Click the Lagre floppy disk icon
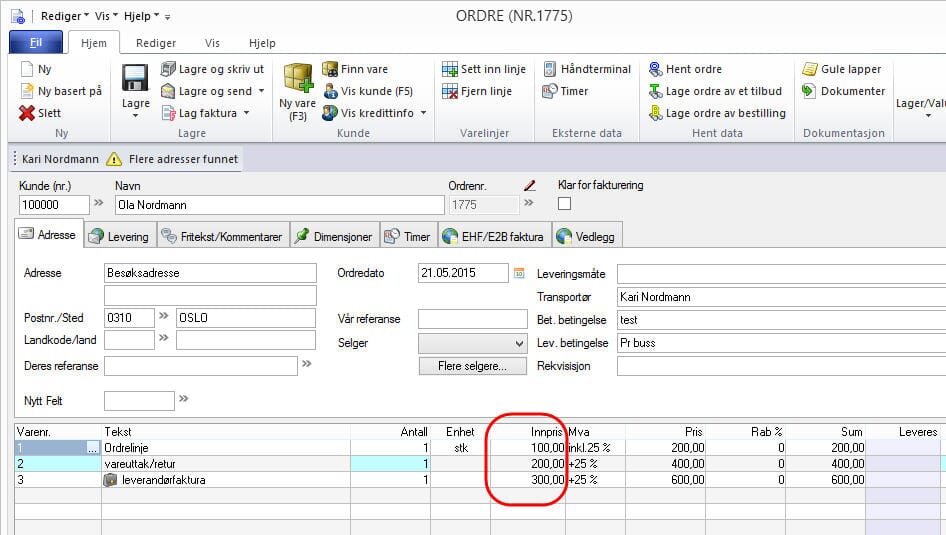 pyautogui.click(x=135, y=78)
